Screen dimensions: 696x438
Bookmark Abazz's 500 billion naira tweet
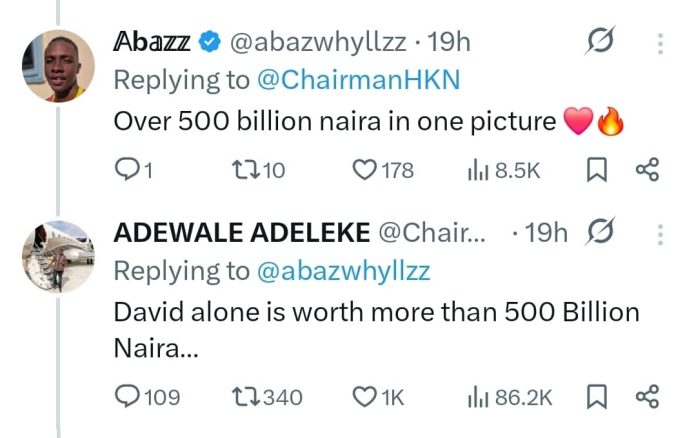pos(596,171)
